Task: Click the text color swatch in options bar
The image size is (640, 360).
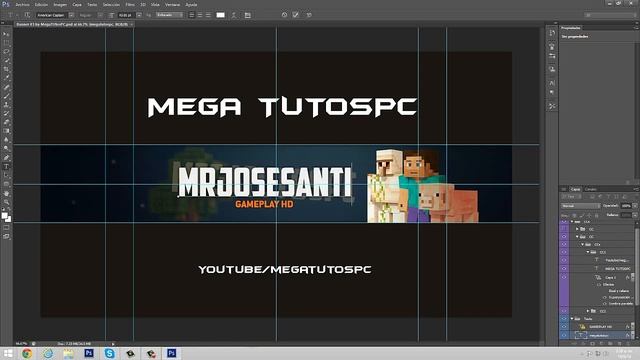Action: tap(220, 15)
